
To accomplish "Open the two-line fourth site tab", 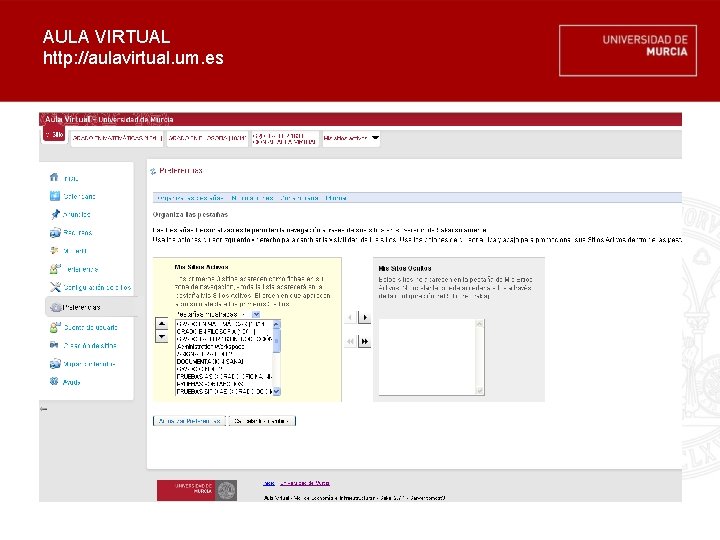I will pyautogui.click(x=285, y=139).
